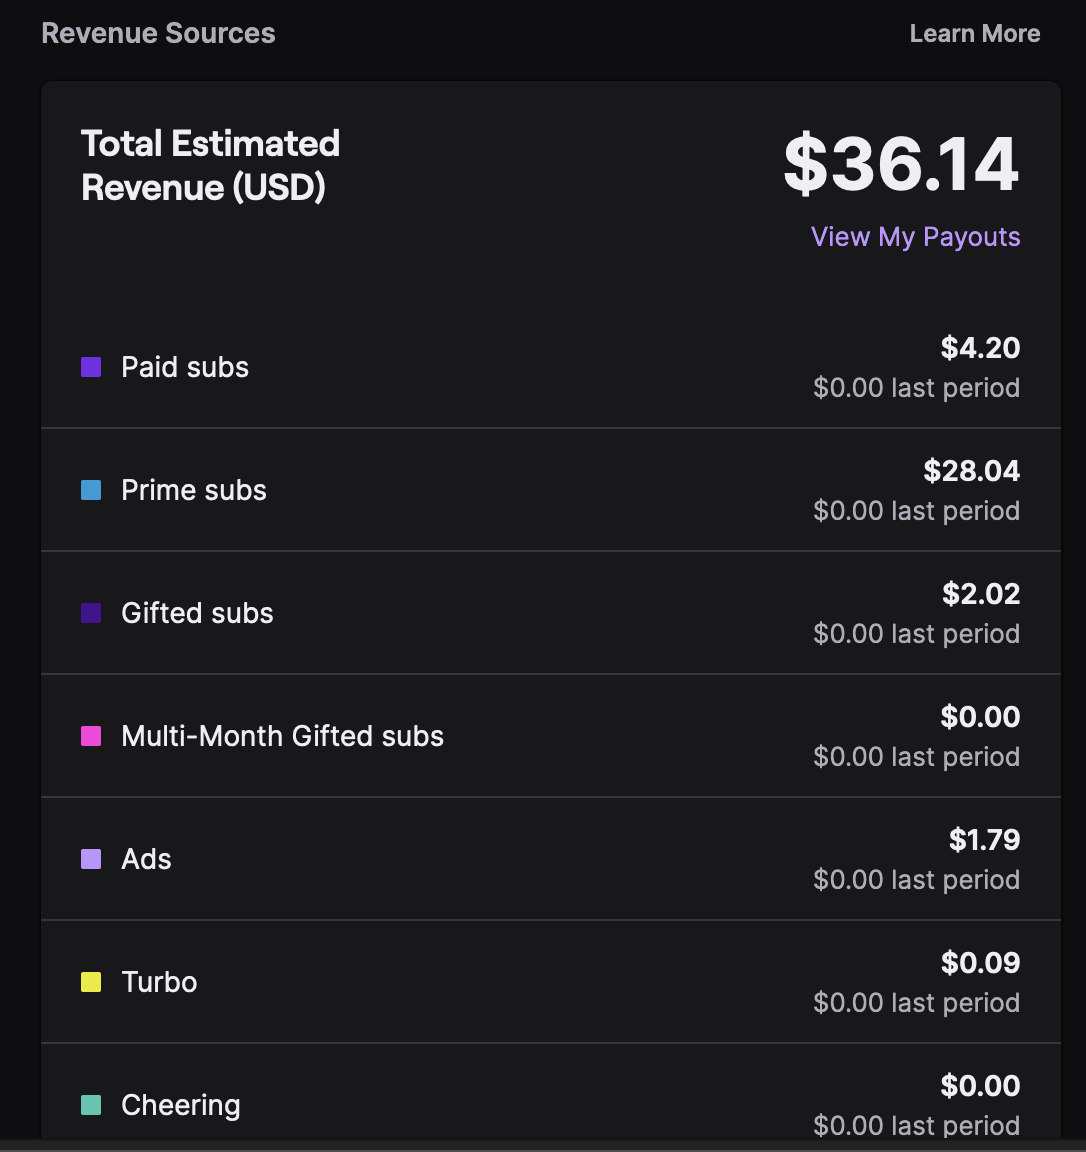Viewport: 1086px width, 1152px height.
Task: Click View My Payouts link
Action: point(916,237)
